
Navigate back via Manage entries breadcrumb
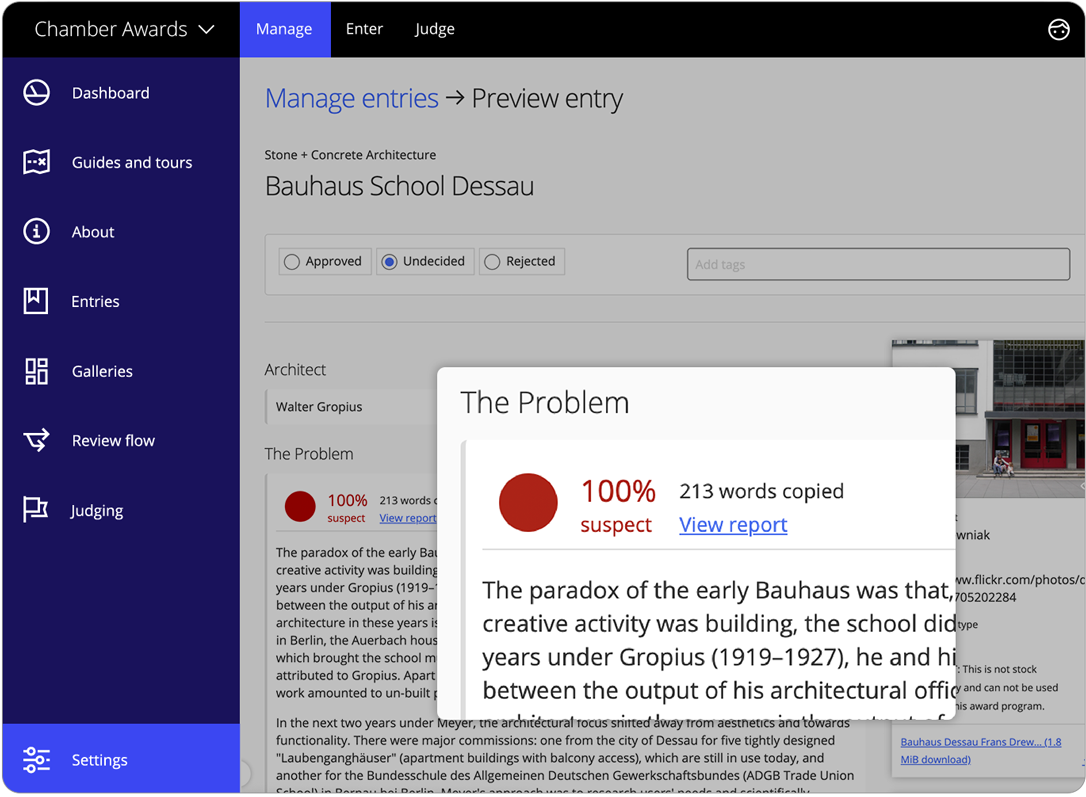click(352, 98)
